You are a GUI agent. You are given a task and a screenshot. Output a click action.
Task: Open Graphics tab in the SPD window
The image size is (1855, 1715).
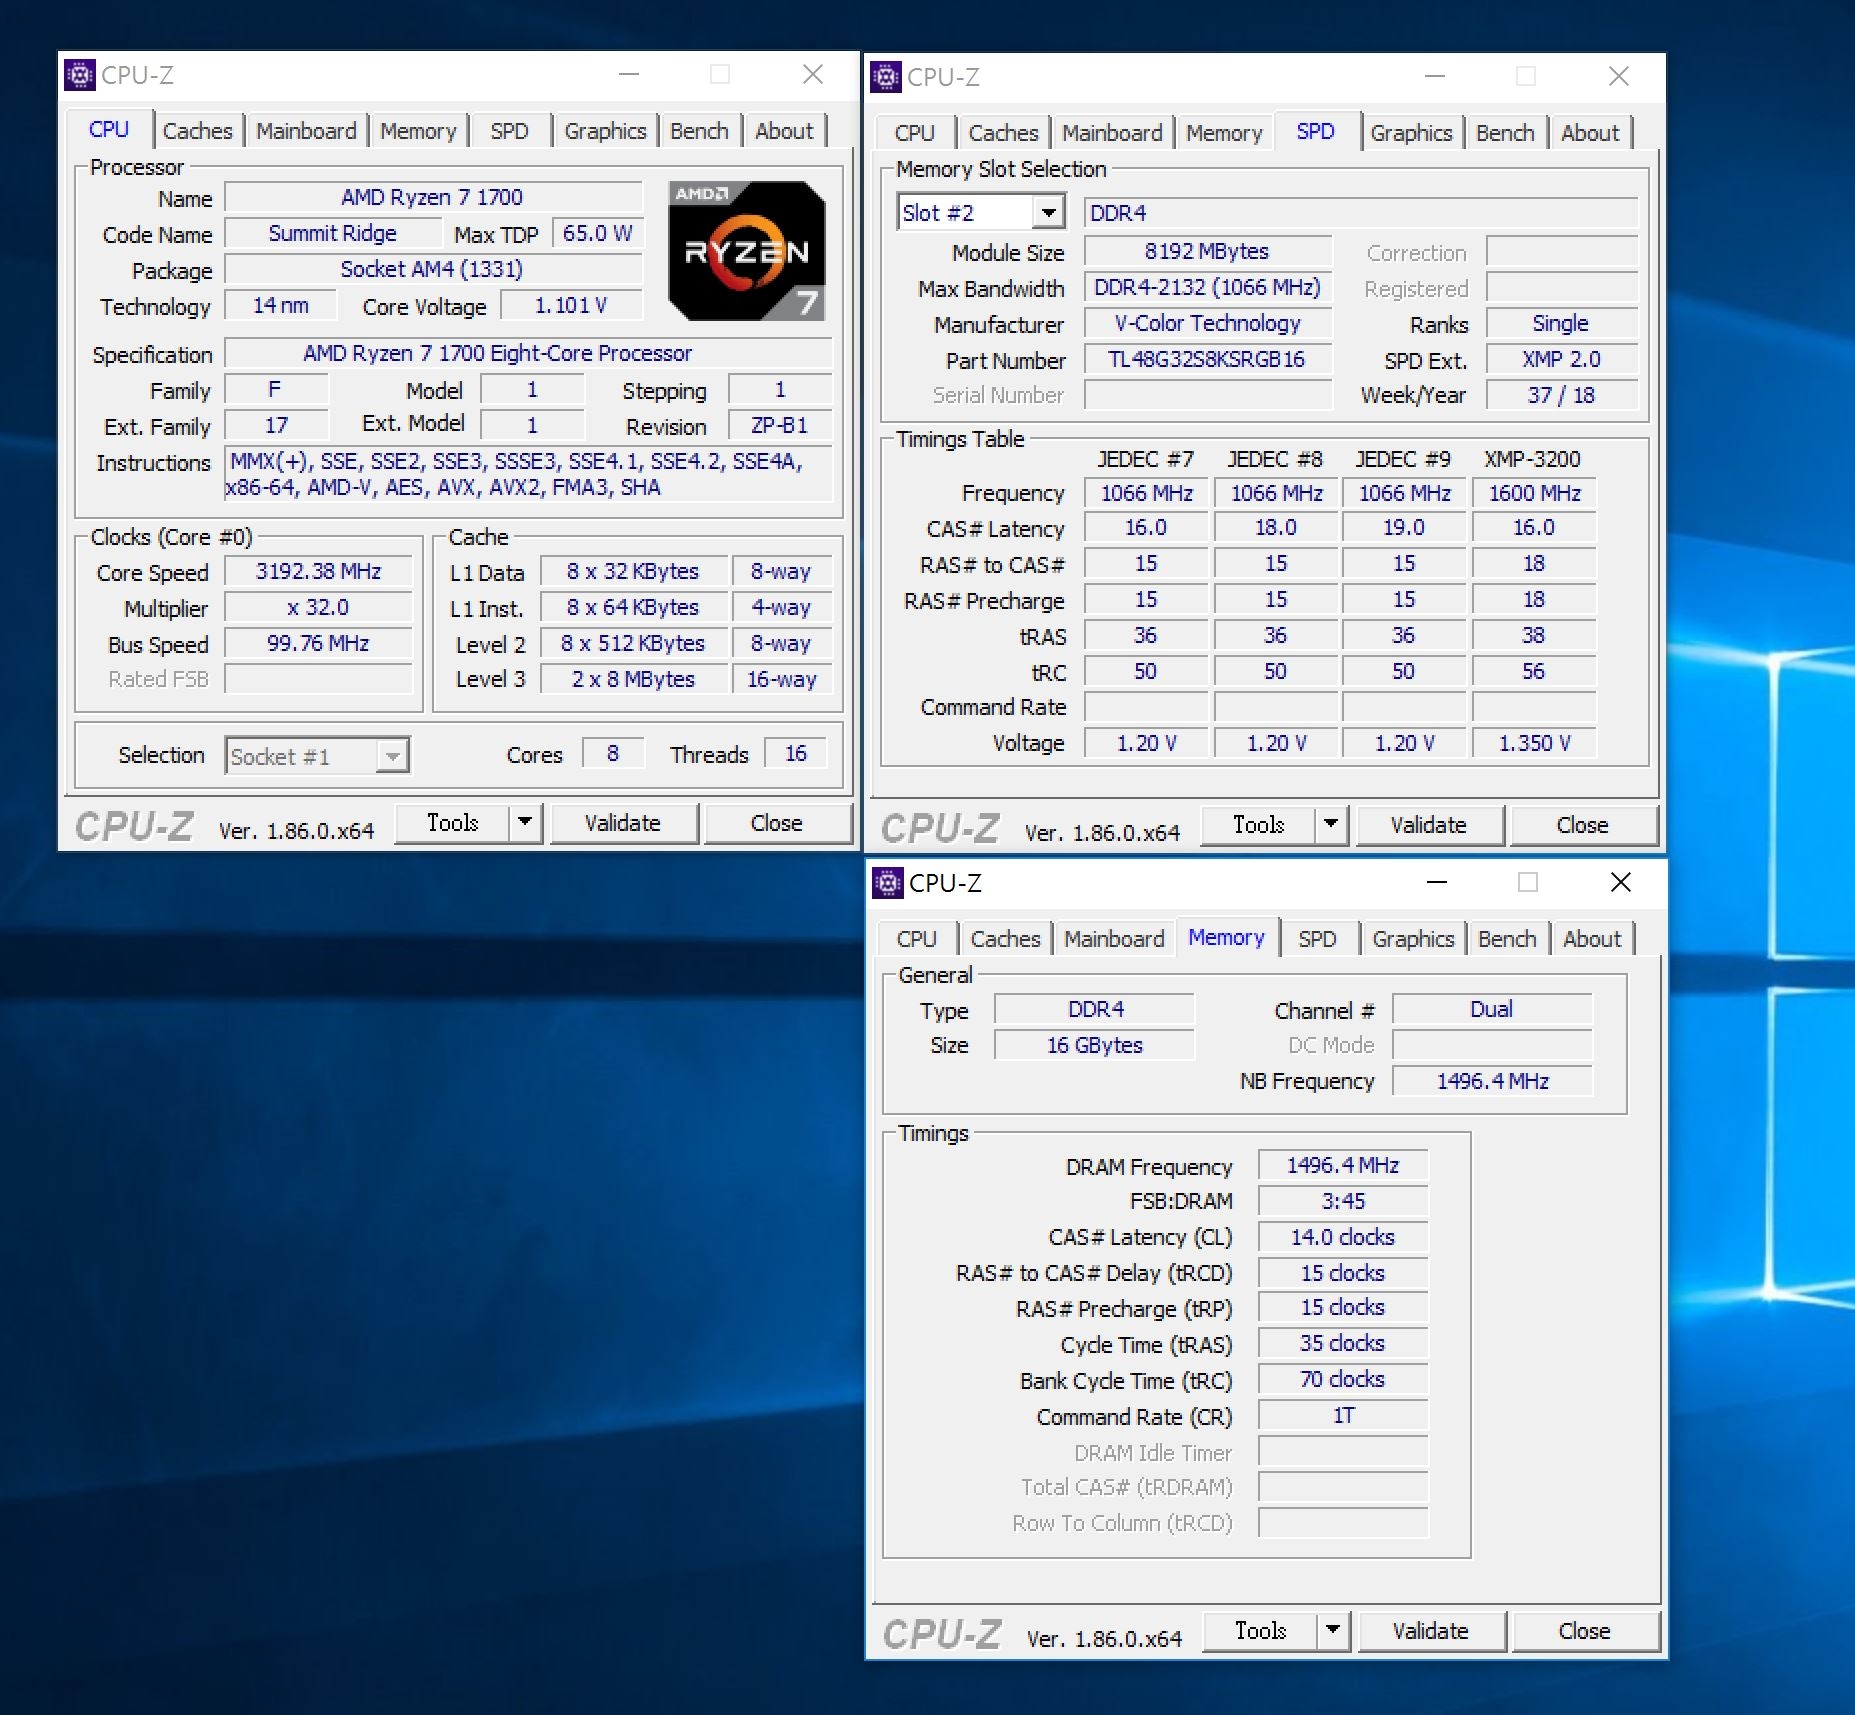pos(1411,133)
